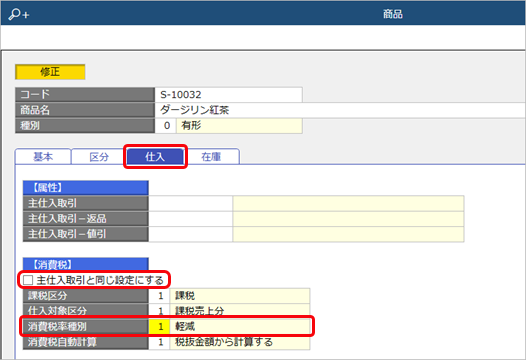Click the 主仕入取引－返品 code input field
Viewport: 526px width, 360px height.
[191, 219]
